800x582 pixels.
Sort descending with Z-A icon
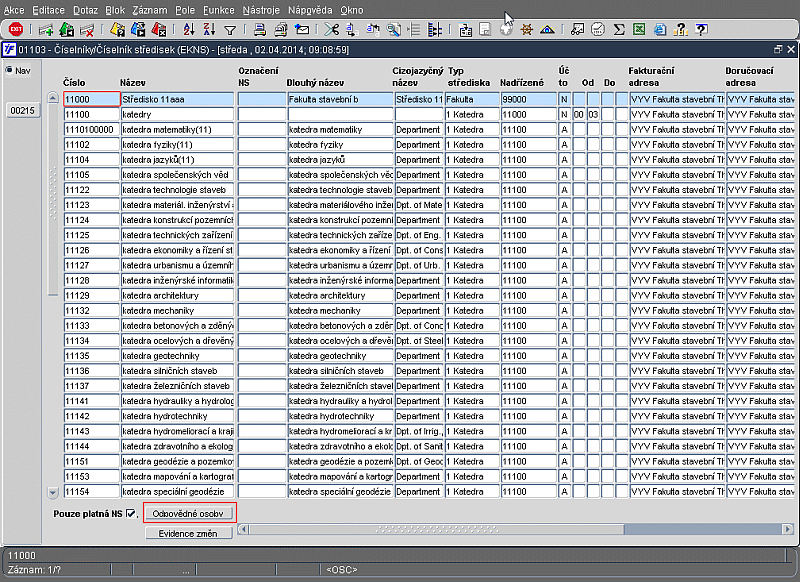pos(209,30)
